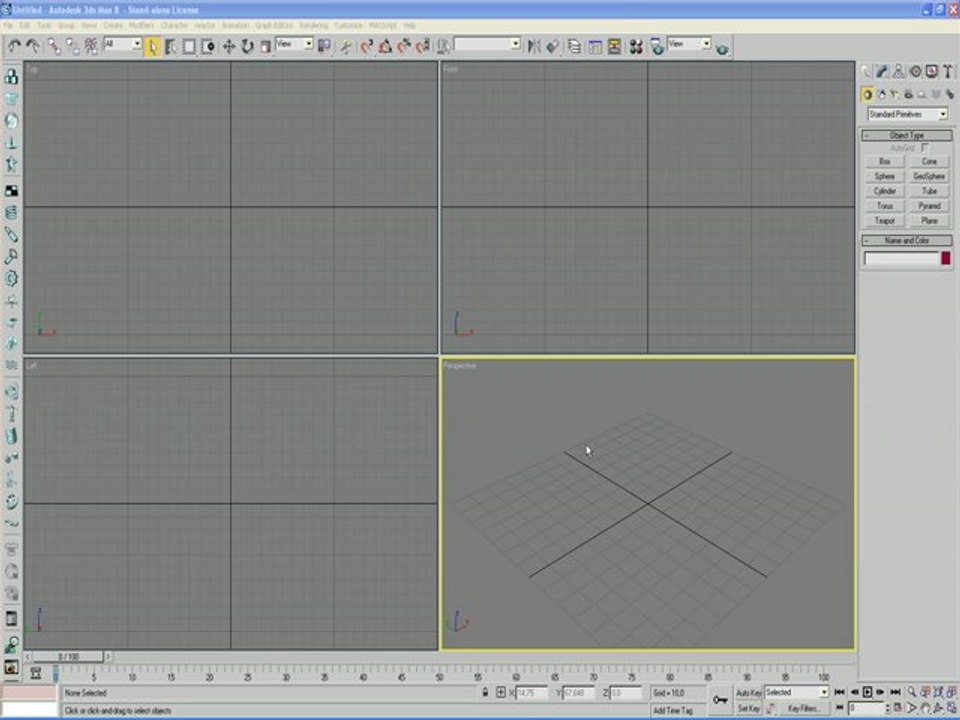This screenshot has height=720, width=960.
Task: Open Select by Name dialog icon
Action: pyautogui.click(x=171, y=47)
